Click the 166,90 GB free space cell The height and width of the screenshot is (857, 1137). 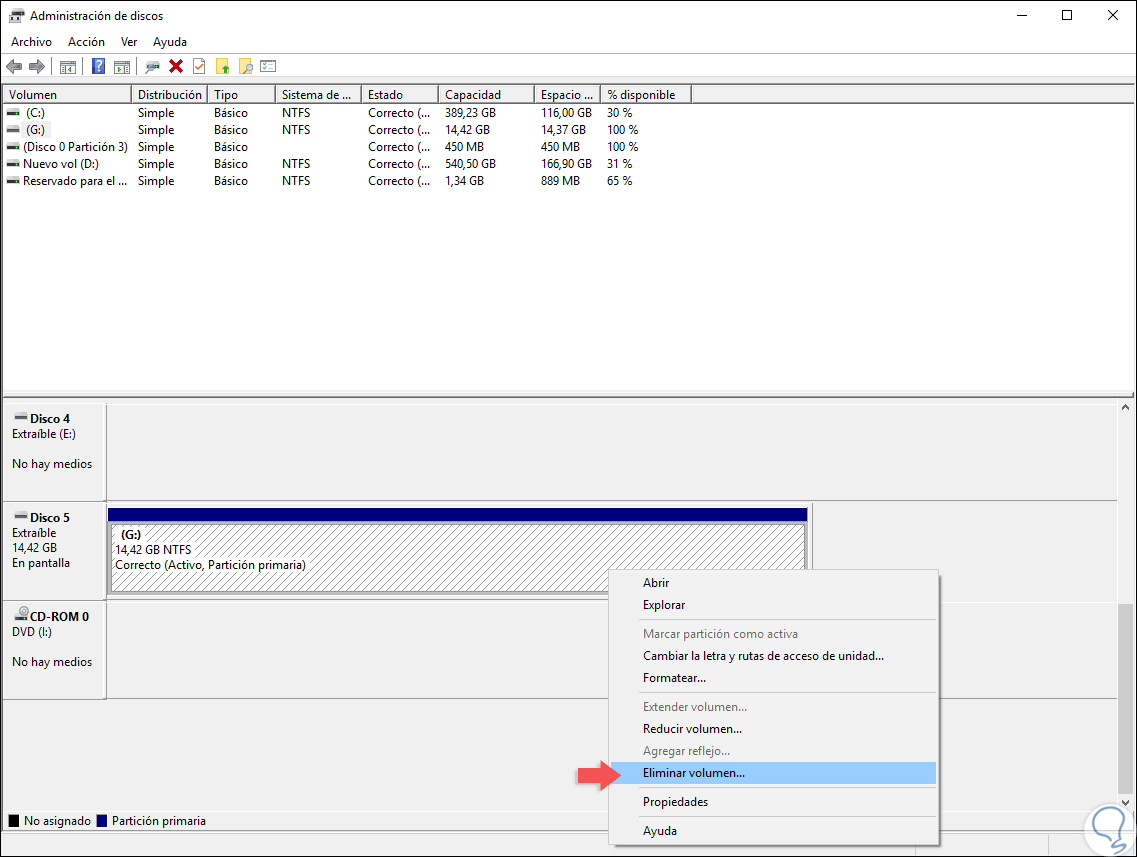pos(566,164)
